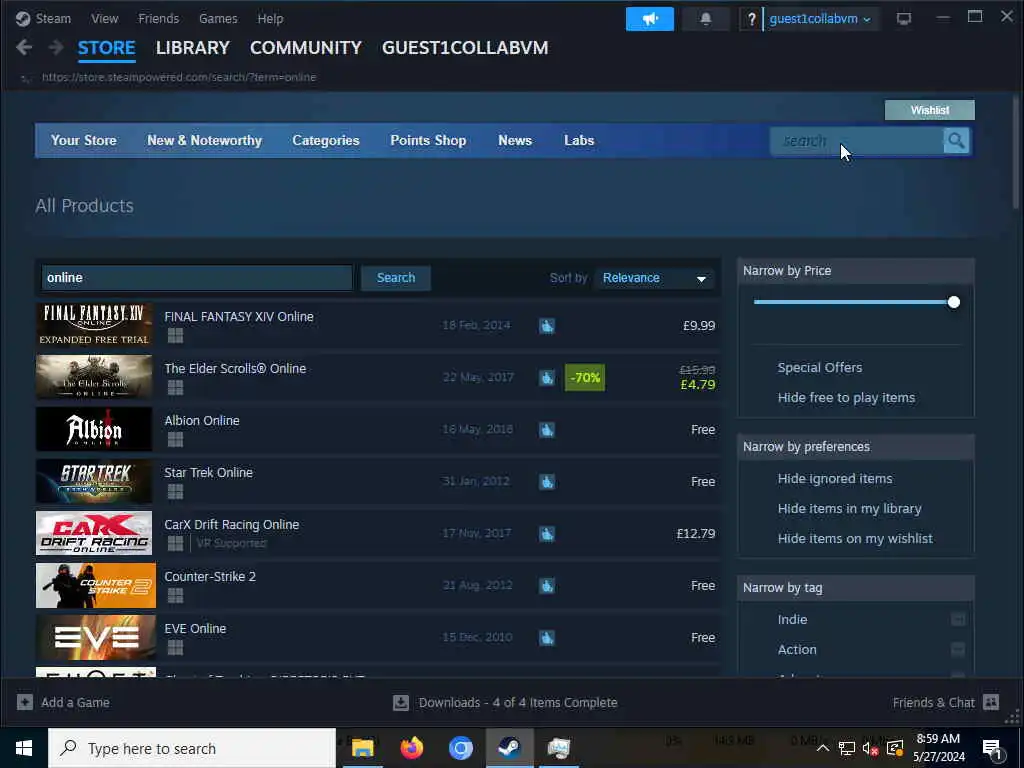Image resolution: width=1024 pixels, height=768 pixels.
Task: Switch to the COMMUNITY tab
Action: tap(306, 48)
